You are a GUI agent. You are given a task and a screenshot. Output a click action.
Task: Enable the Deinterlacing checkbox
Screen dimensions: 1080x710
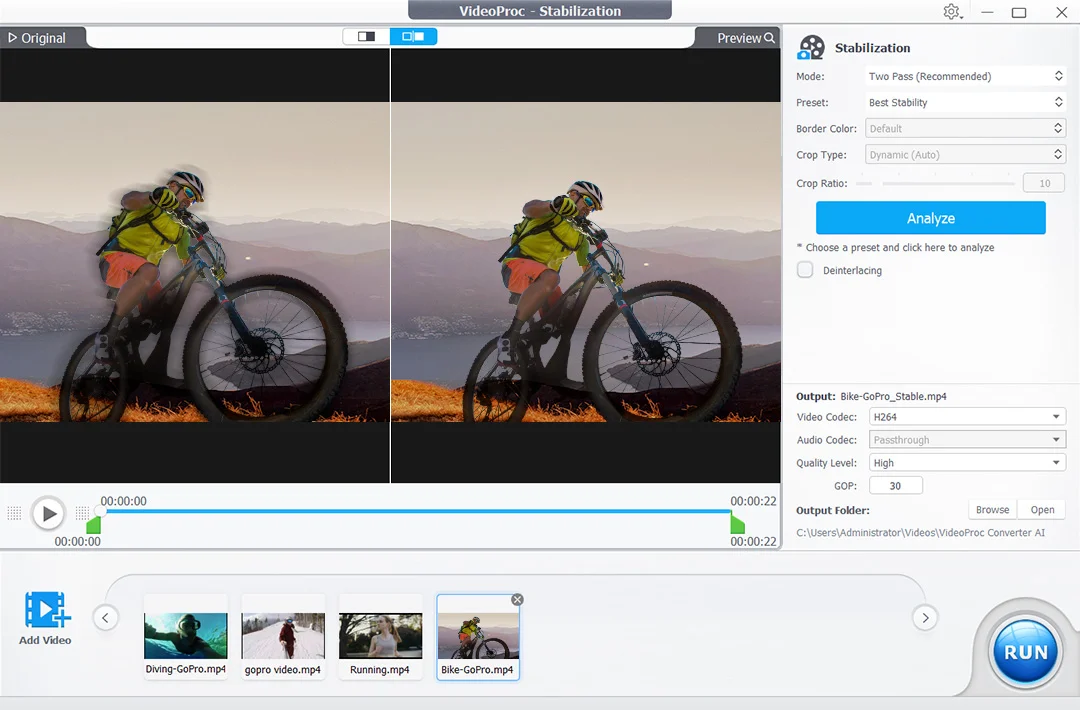click(x=805, y=269)
